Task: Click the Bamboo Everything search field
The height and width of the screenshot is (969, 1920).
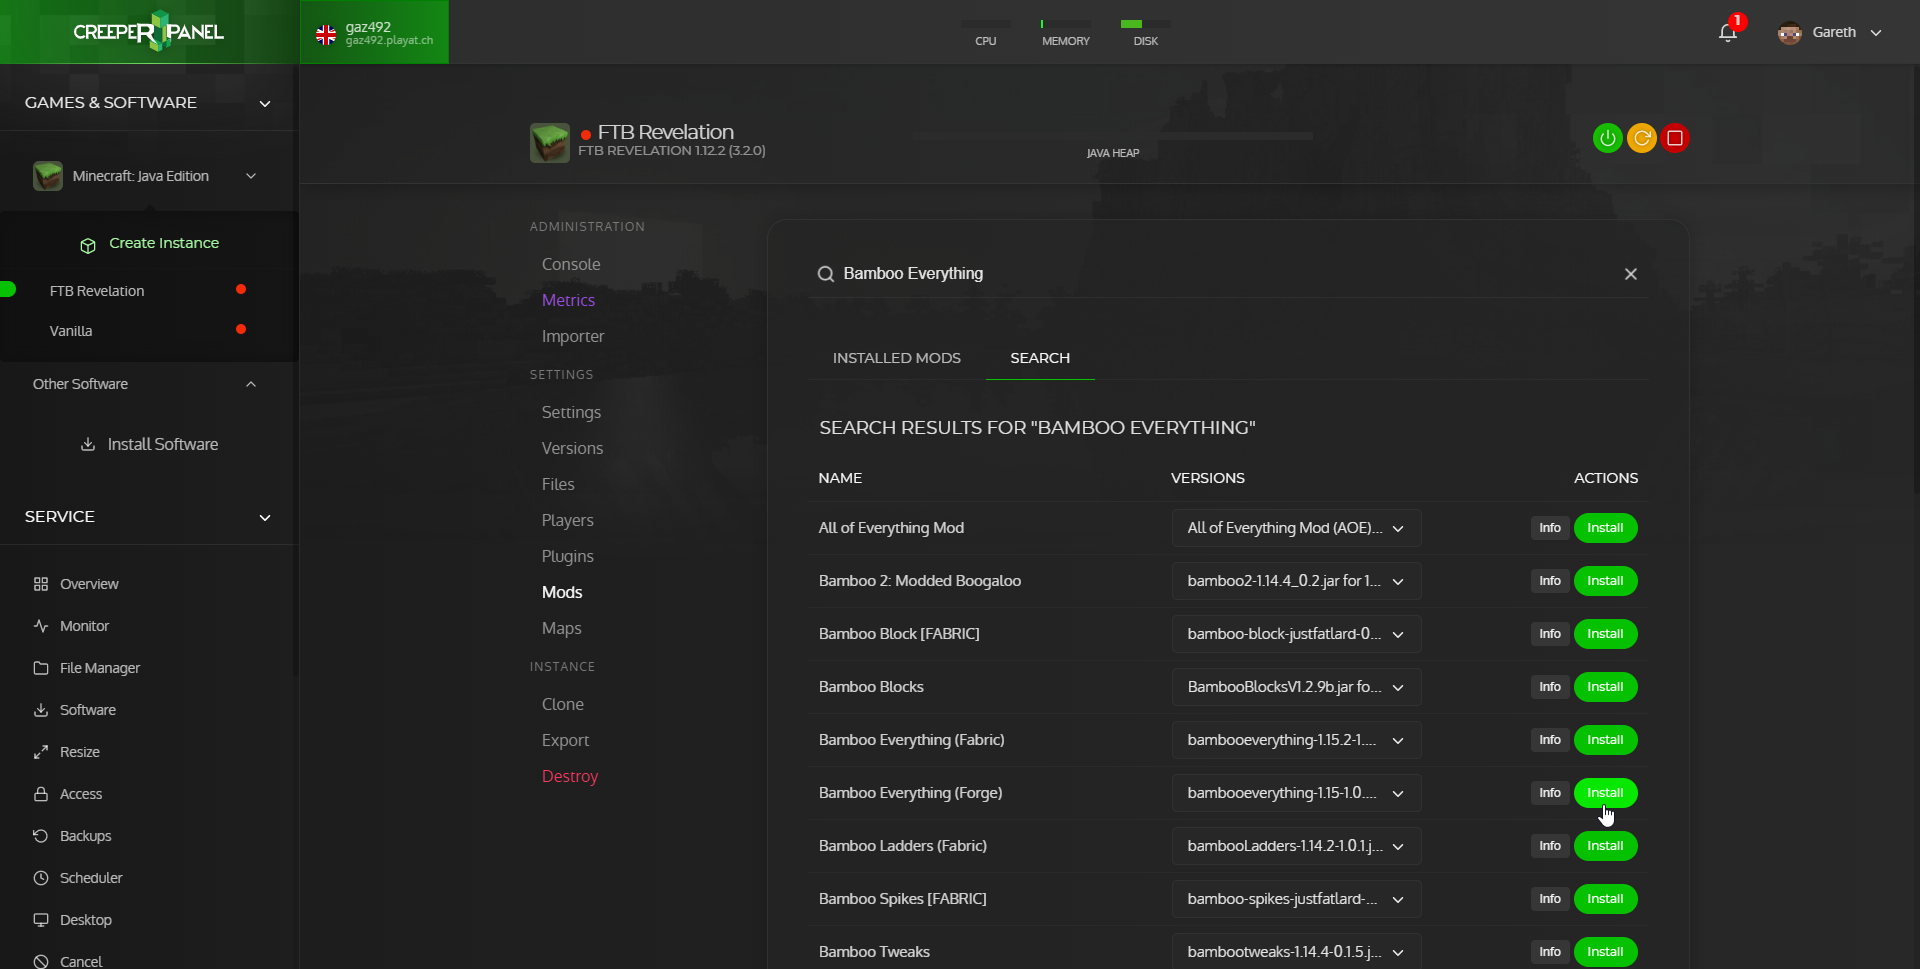Action: coord(1227,274)
